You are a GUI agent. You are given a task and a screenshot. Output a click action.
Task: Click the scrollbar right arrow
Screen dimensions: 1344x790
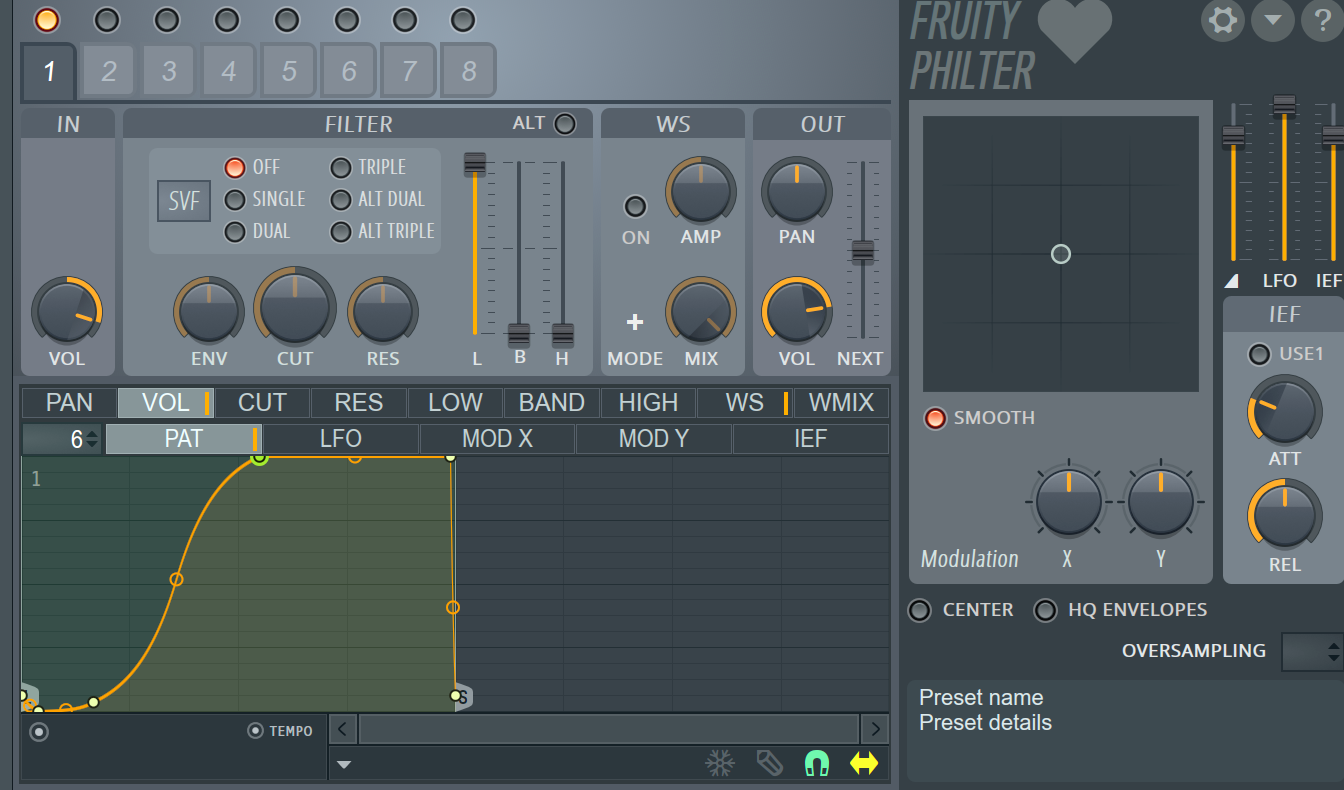[x=875, y=729]
